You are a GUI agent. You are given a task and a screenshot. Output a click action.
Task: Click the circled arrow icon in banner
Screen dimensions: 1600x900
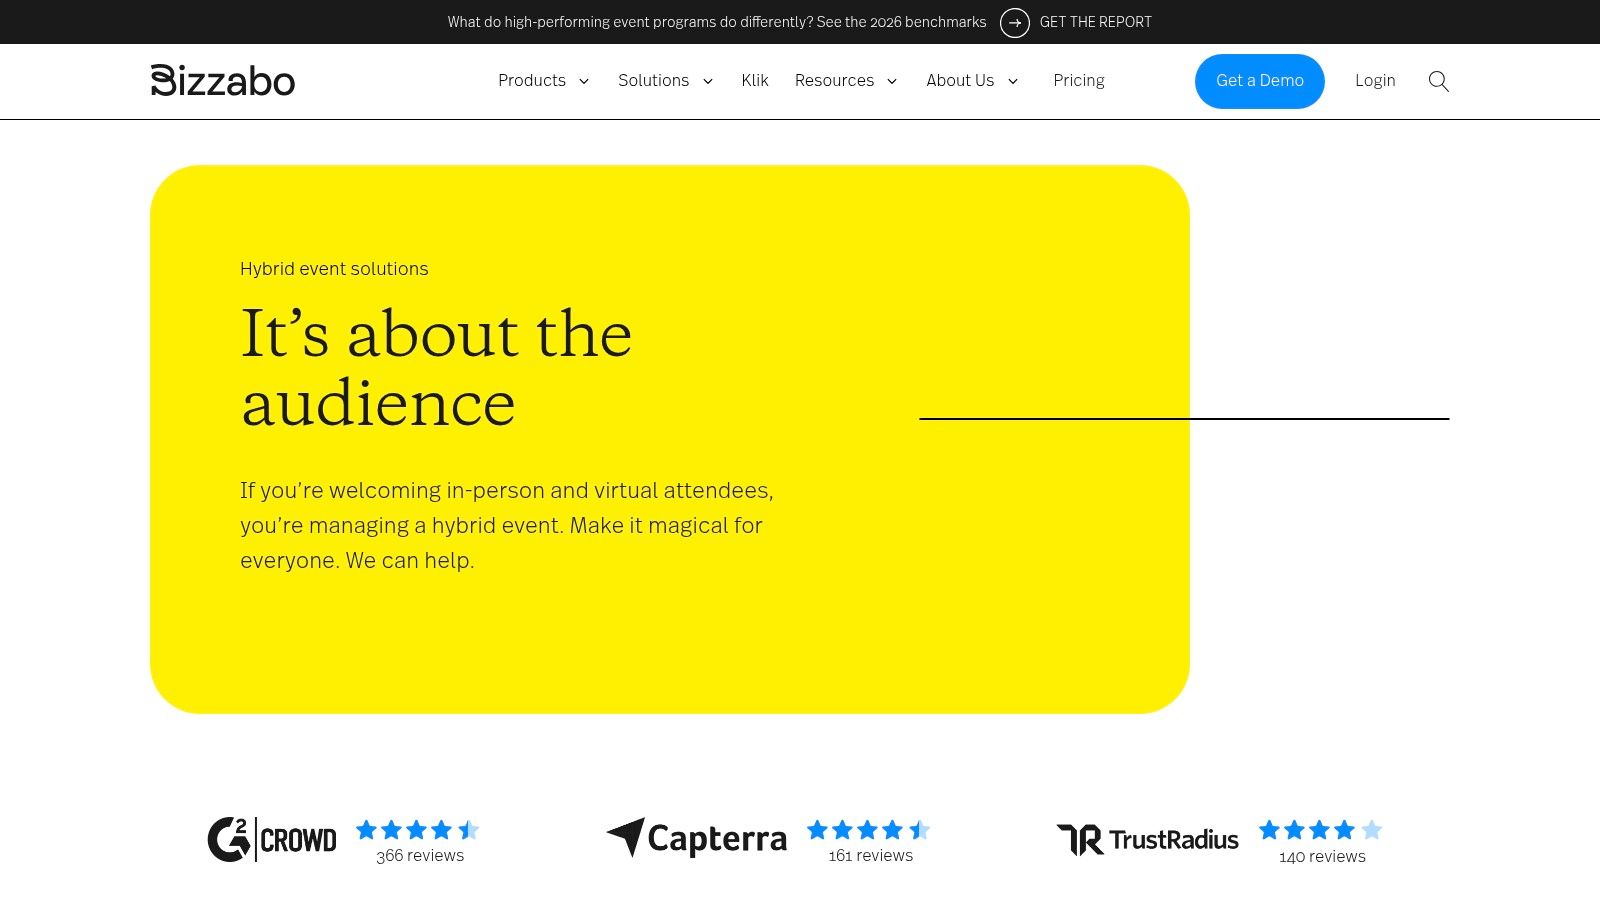point(1015,22)
